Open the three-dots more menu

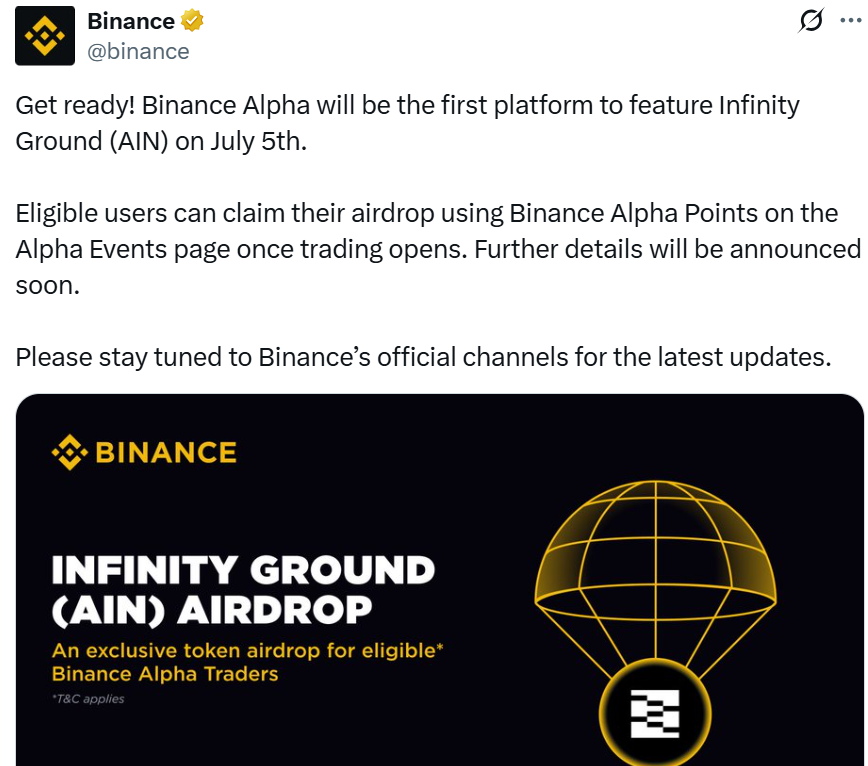850,20
